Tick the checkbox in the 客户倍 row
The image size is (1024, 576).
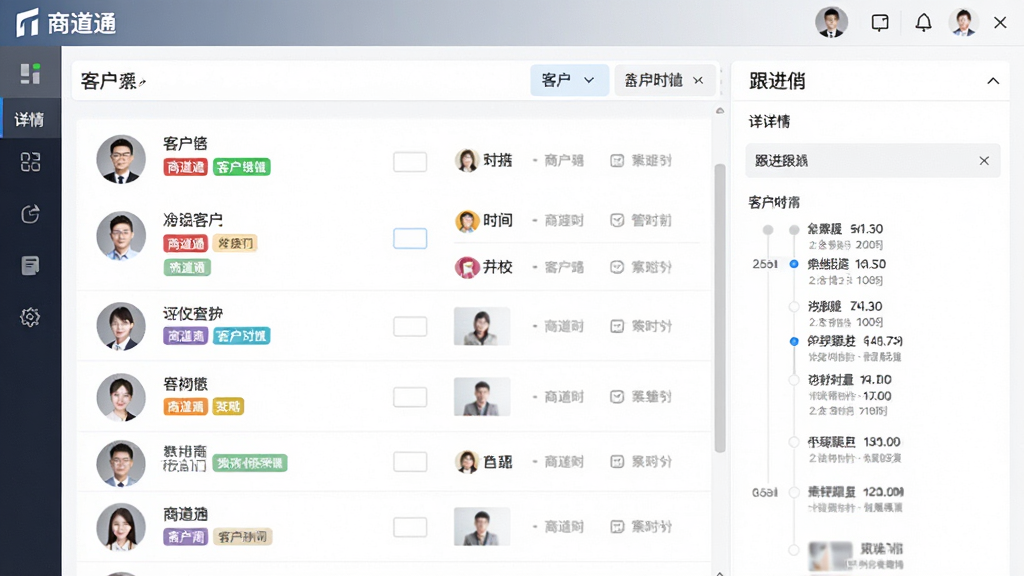[x=410, y=161]
